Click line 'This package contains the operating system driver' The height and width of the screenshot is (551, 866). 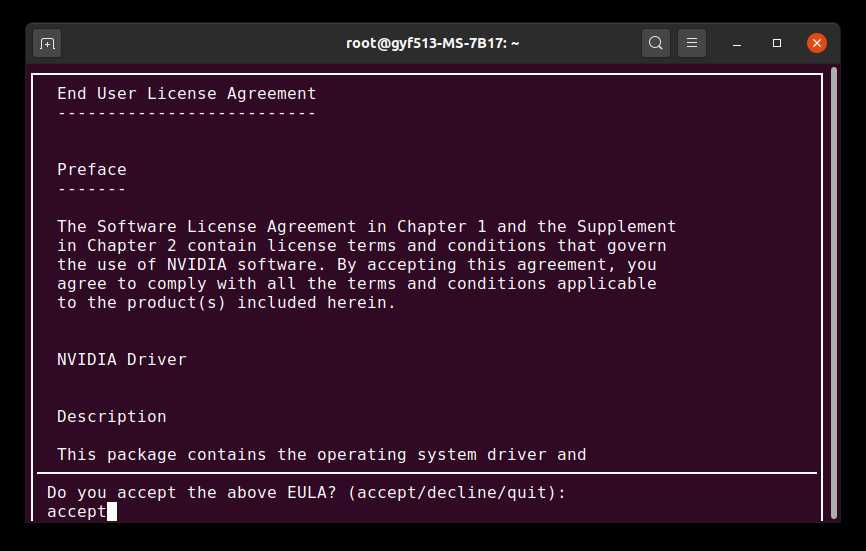tap(321, 454)
